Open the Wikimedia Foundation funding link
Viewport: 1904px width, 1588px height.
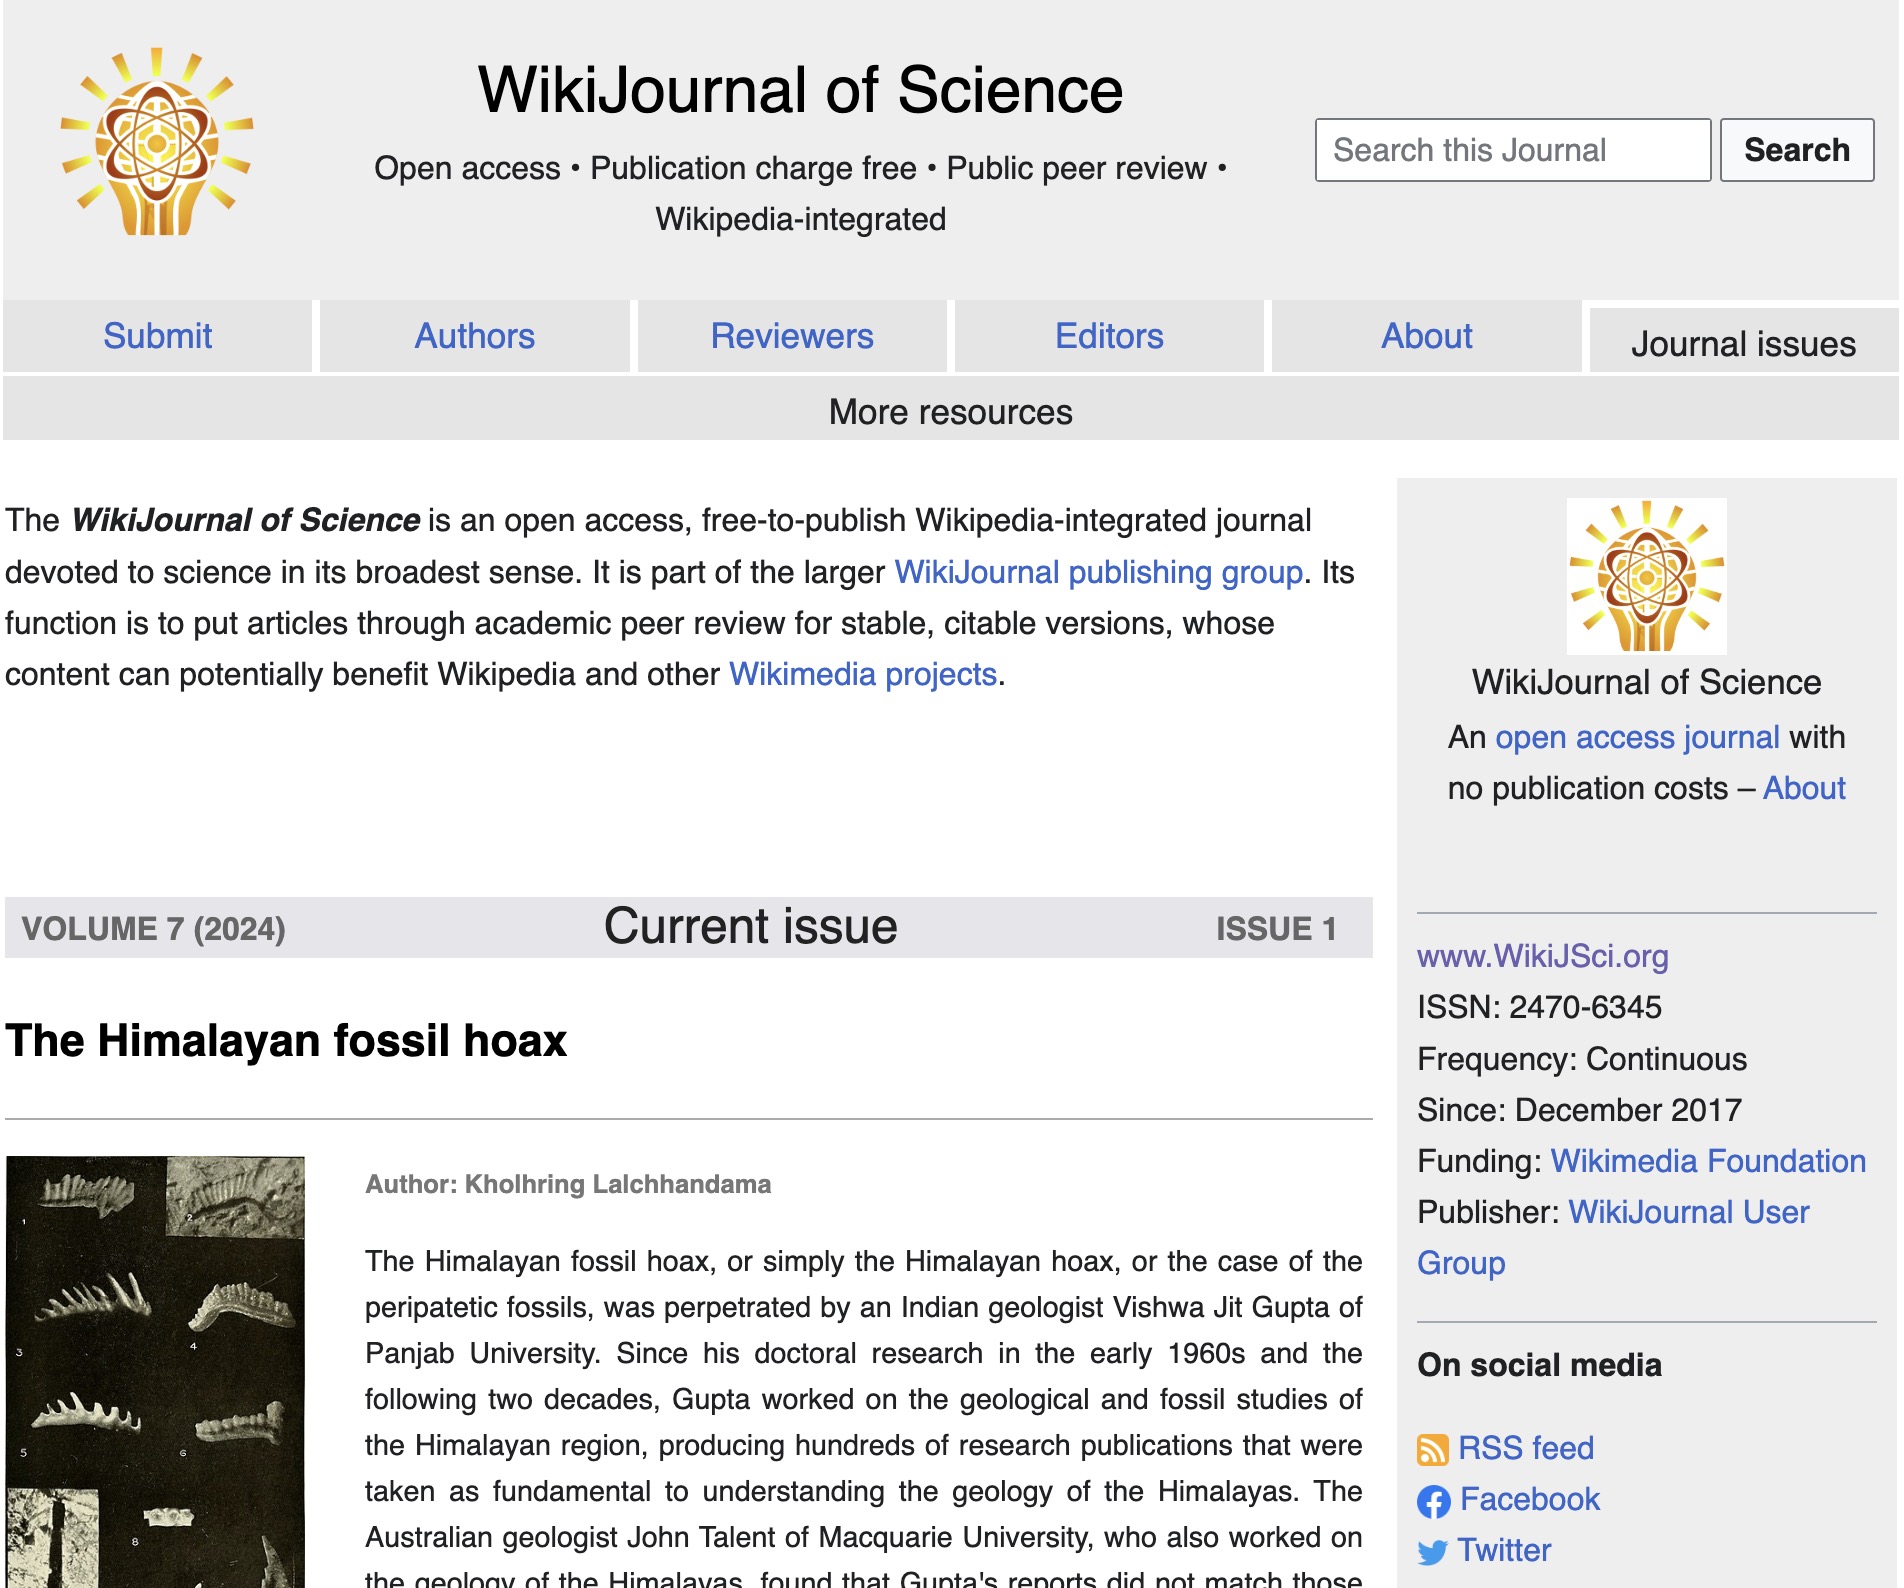click(x=1708, y=1161)
